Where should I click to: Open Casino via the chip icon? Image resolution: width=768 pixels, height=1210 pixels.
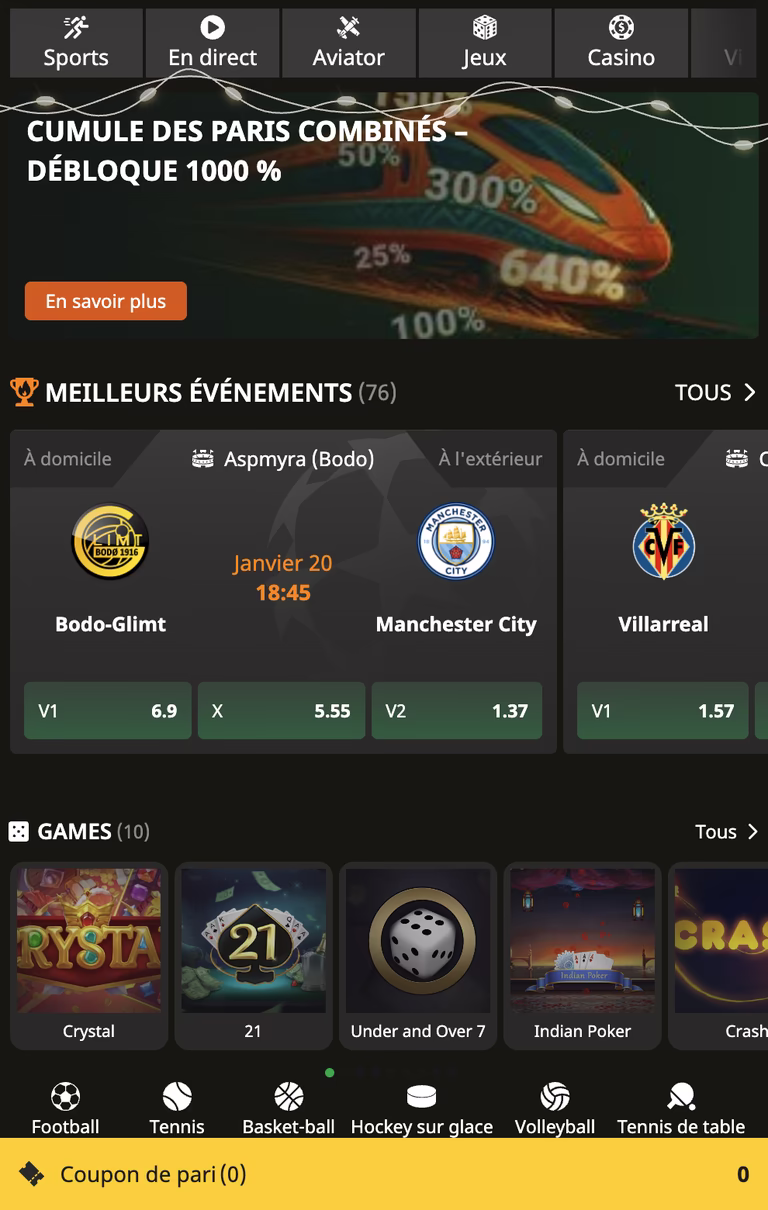click(621, 28)
